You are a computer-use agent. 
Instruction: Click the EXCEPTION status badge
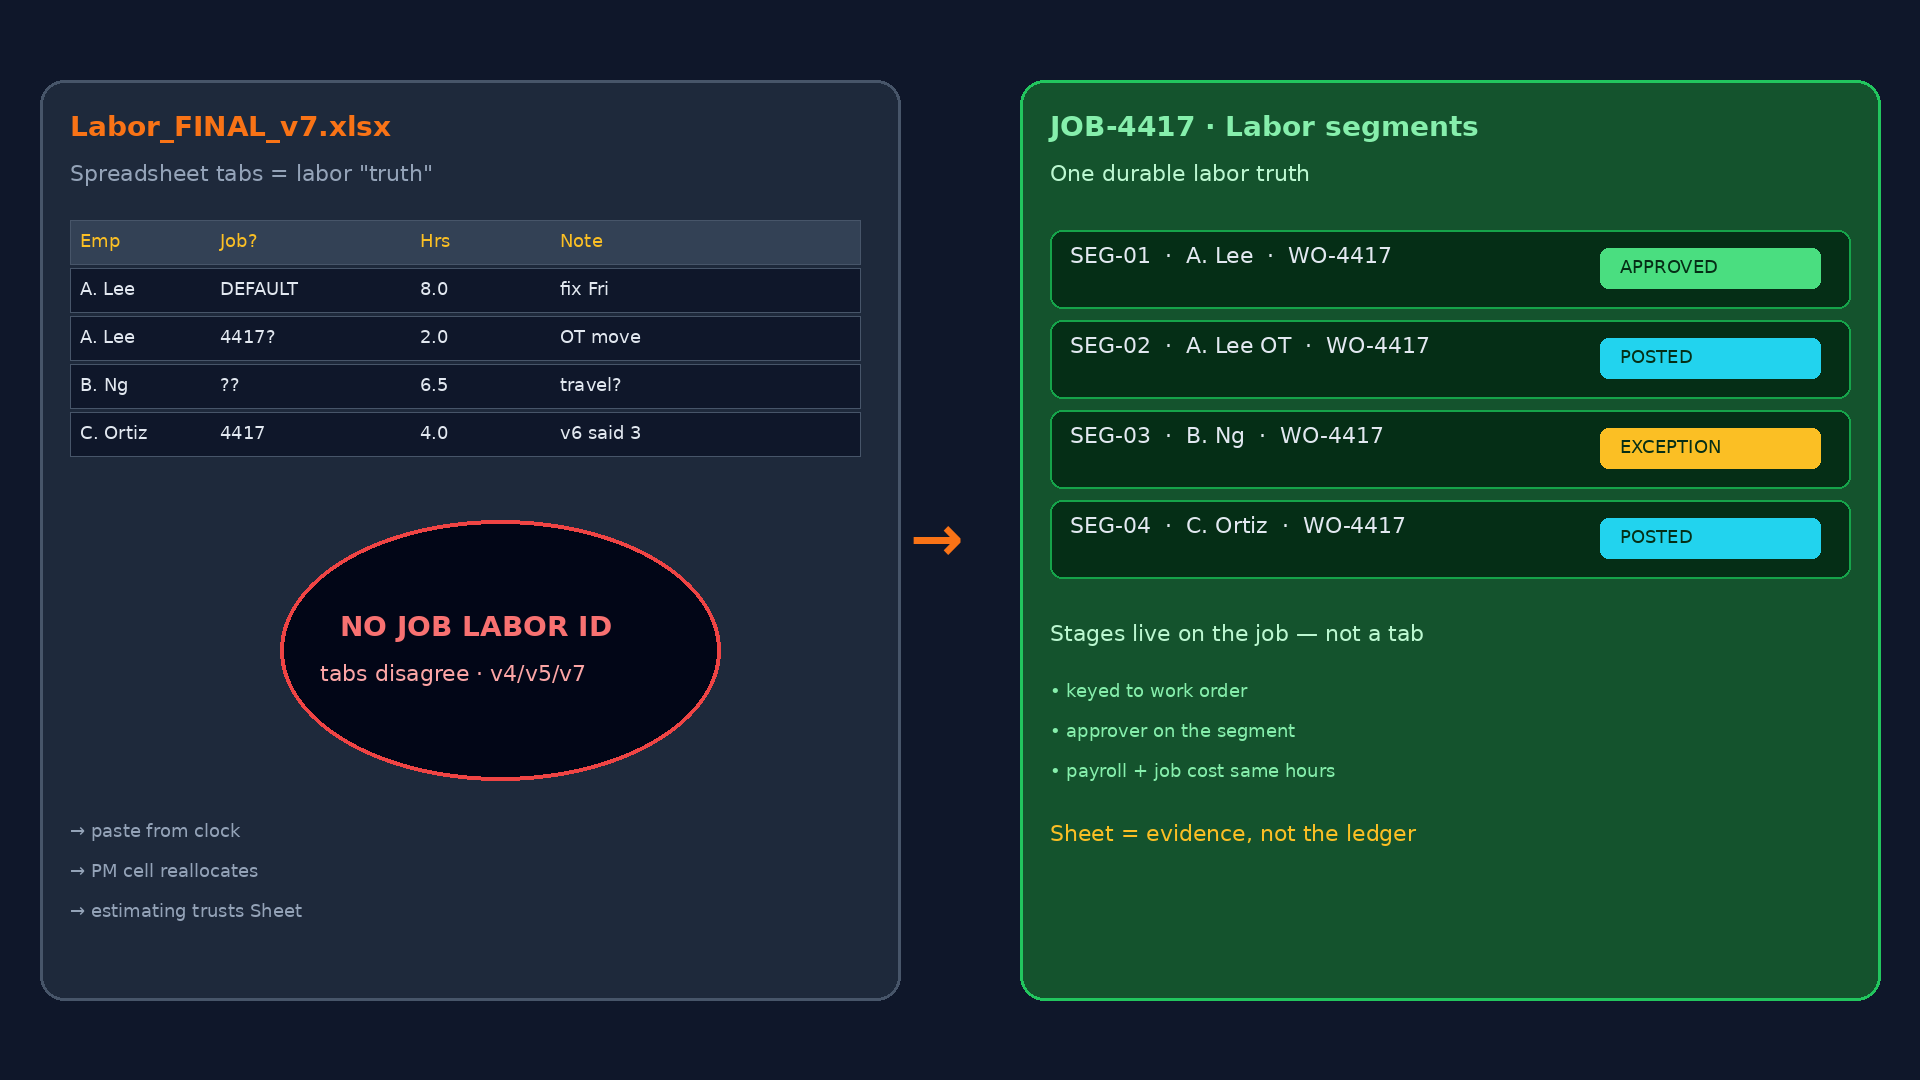click(x=1710, y=448)
